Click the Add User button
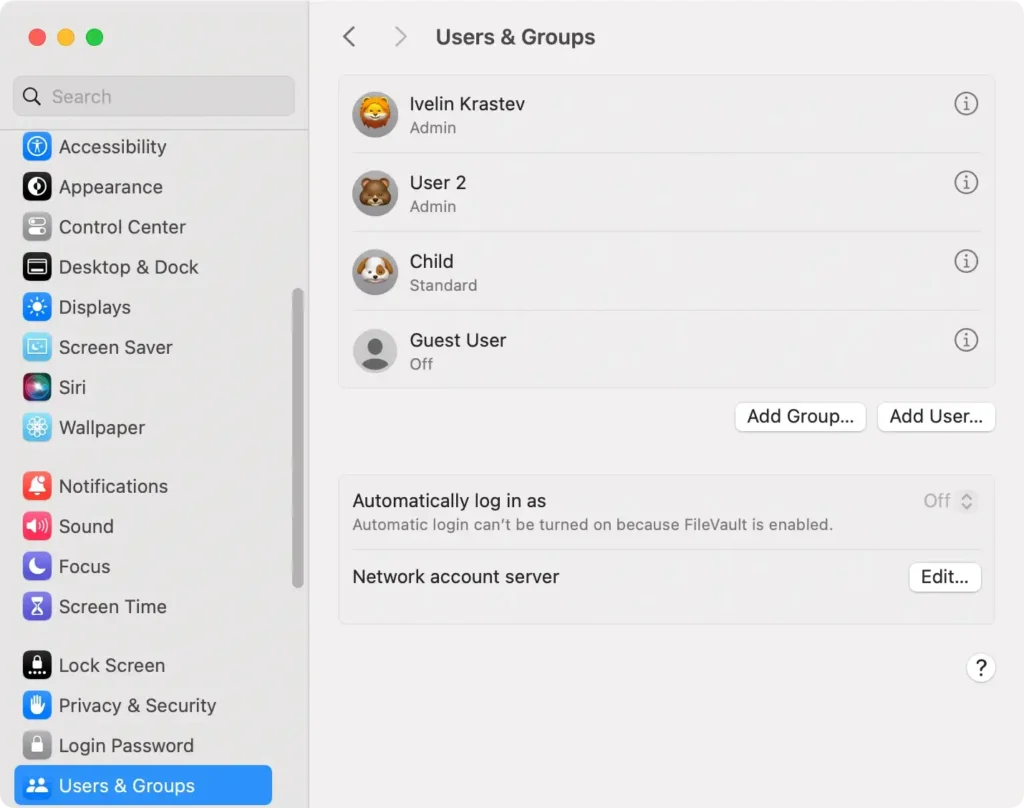The image size is (1024, 808). tap(936, 417)
